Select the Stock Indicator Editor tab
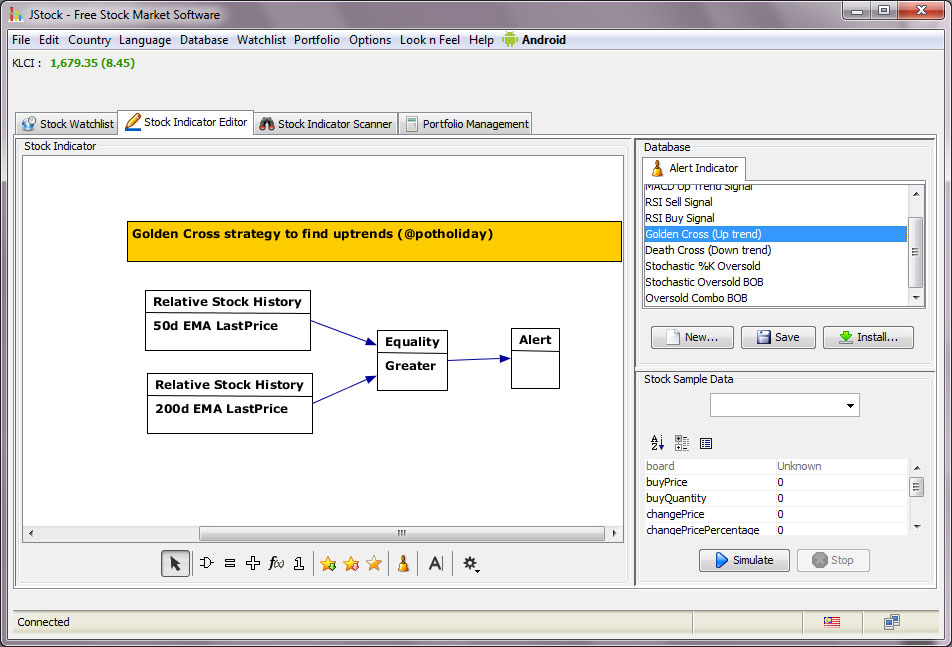The width and height of the screenshot is (952, 647). tap(186, 122)
